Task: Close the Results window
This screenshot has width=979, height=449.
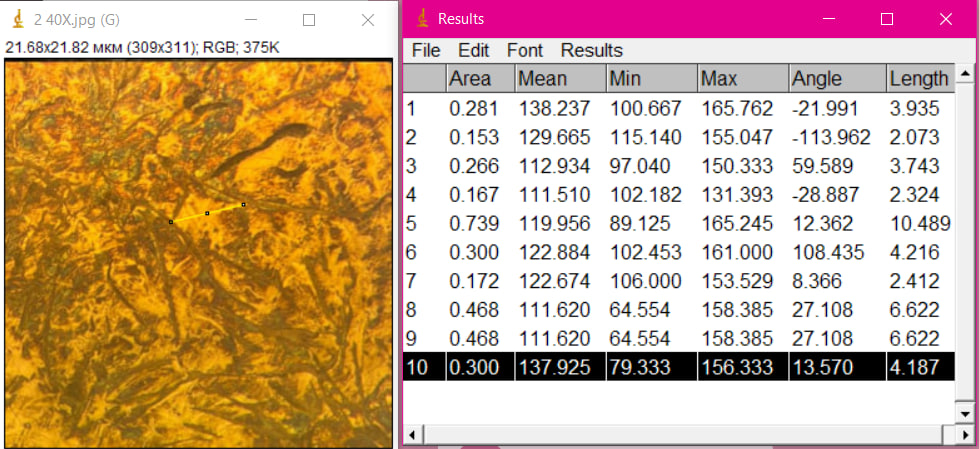Action: click(x=945, y=19)
